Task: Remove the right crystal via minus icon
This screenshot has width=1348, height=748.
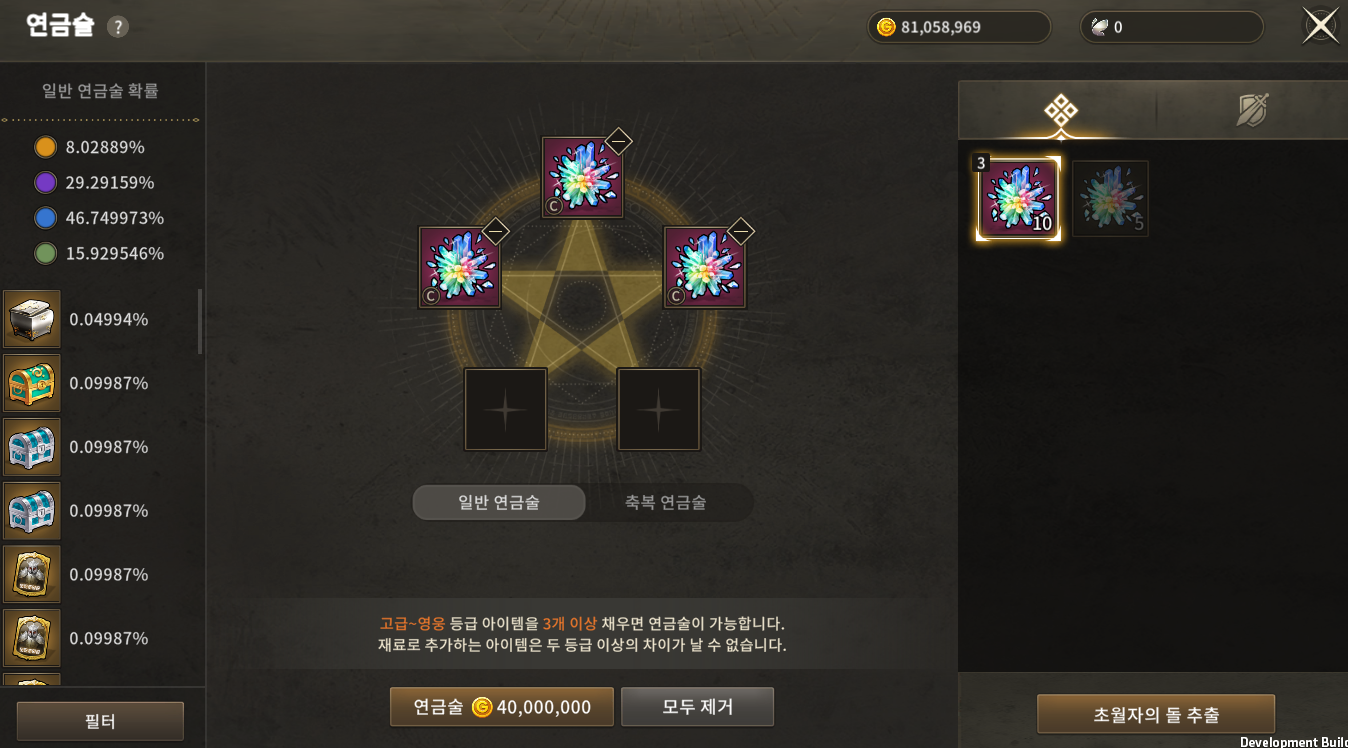Action: (x=741, y=232)
